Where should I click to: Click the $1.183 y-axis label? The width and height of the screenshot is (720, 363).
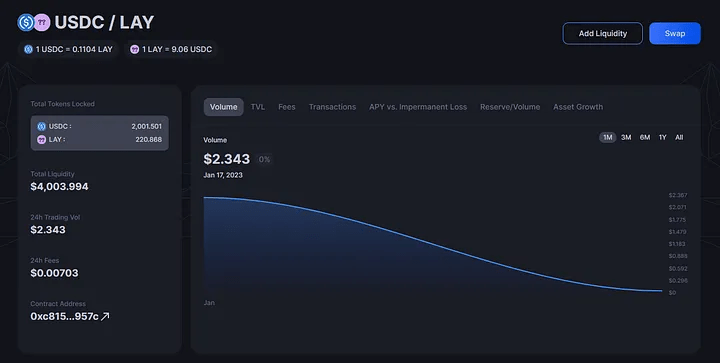pos(677,244)
